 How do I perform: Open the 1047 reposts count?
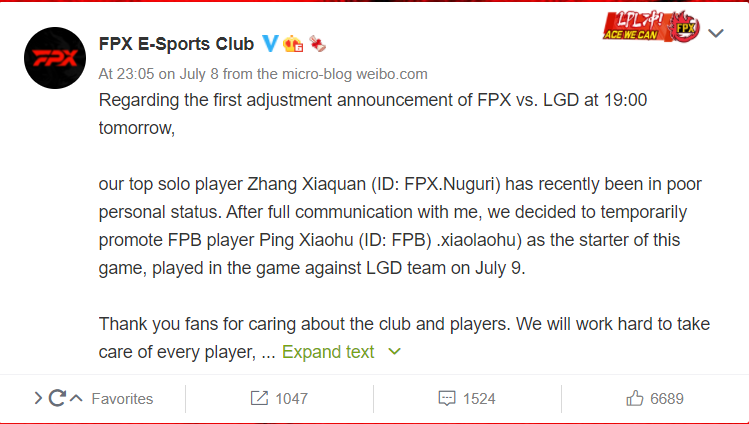tap(291, 399)
